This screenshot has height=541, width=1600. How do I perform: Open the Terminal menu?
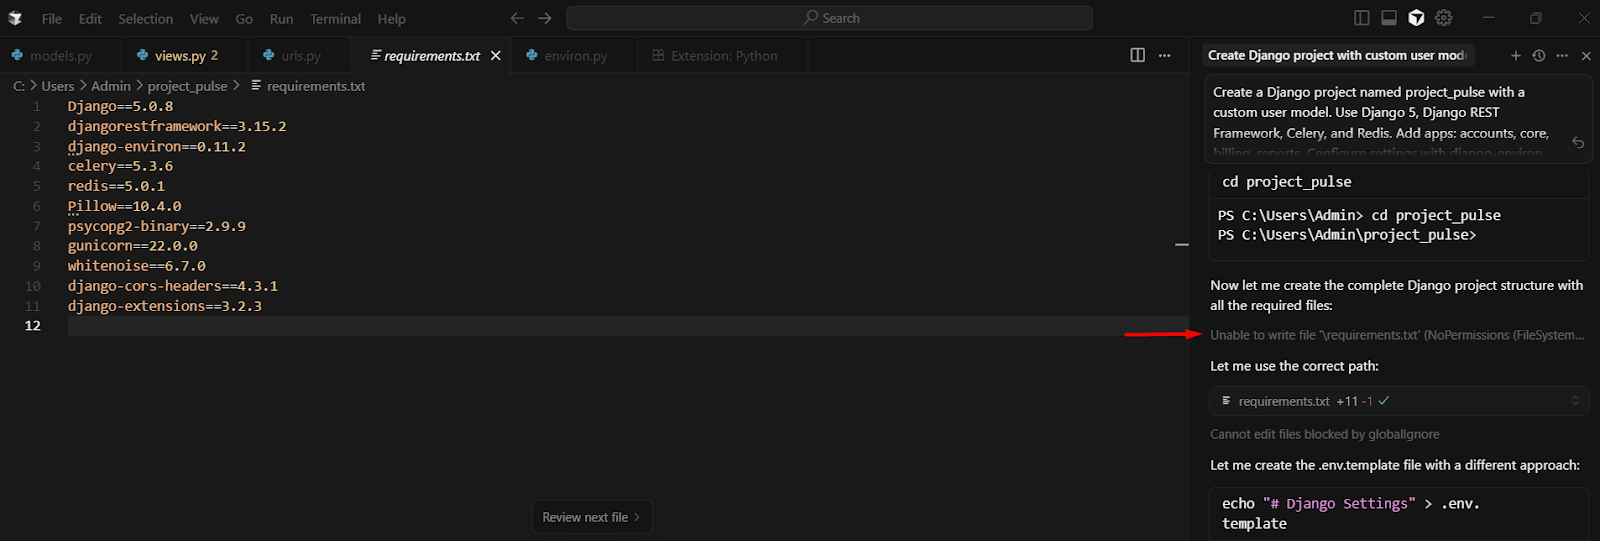pos(335,19)
